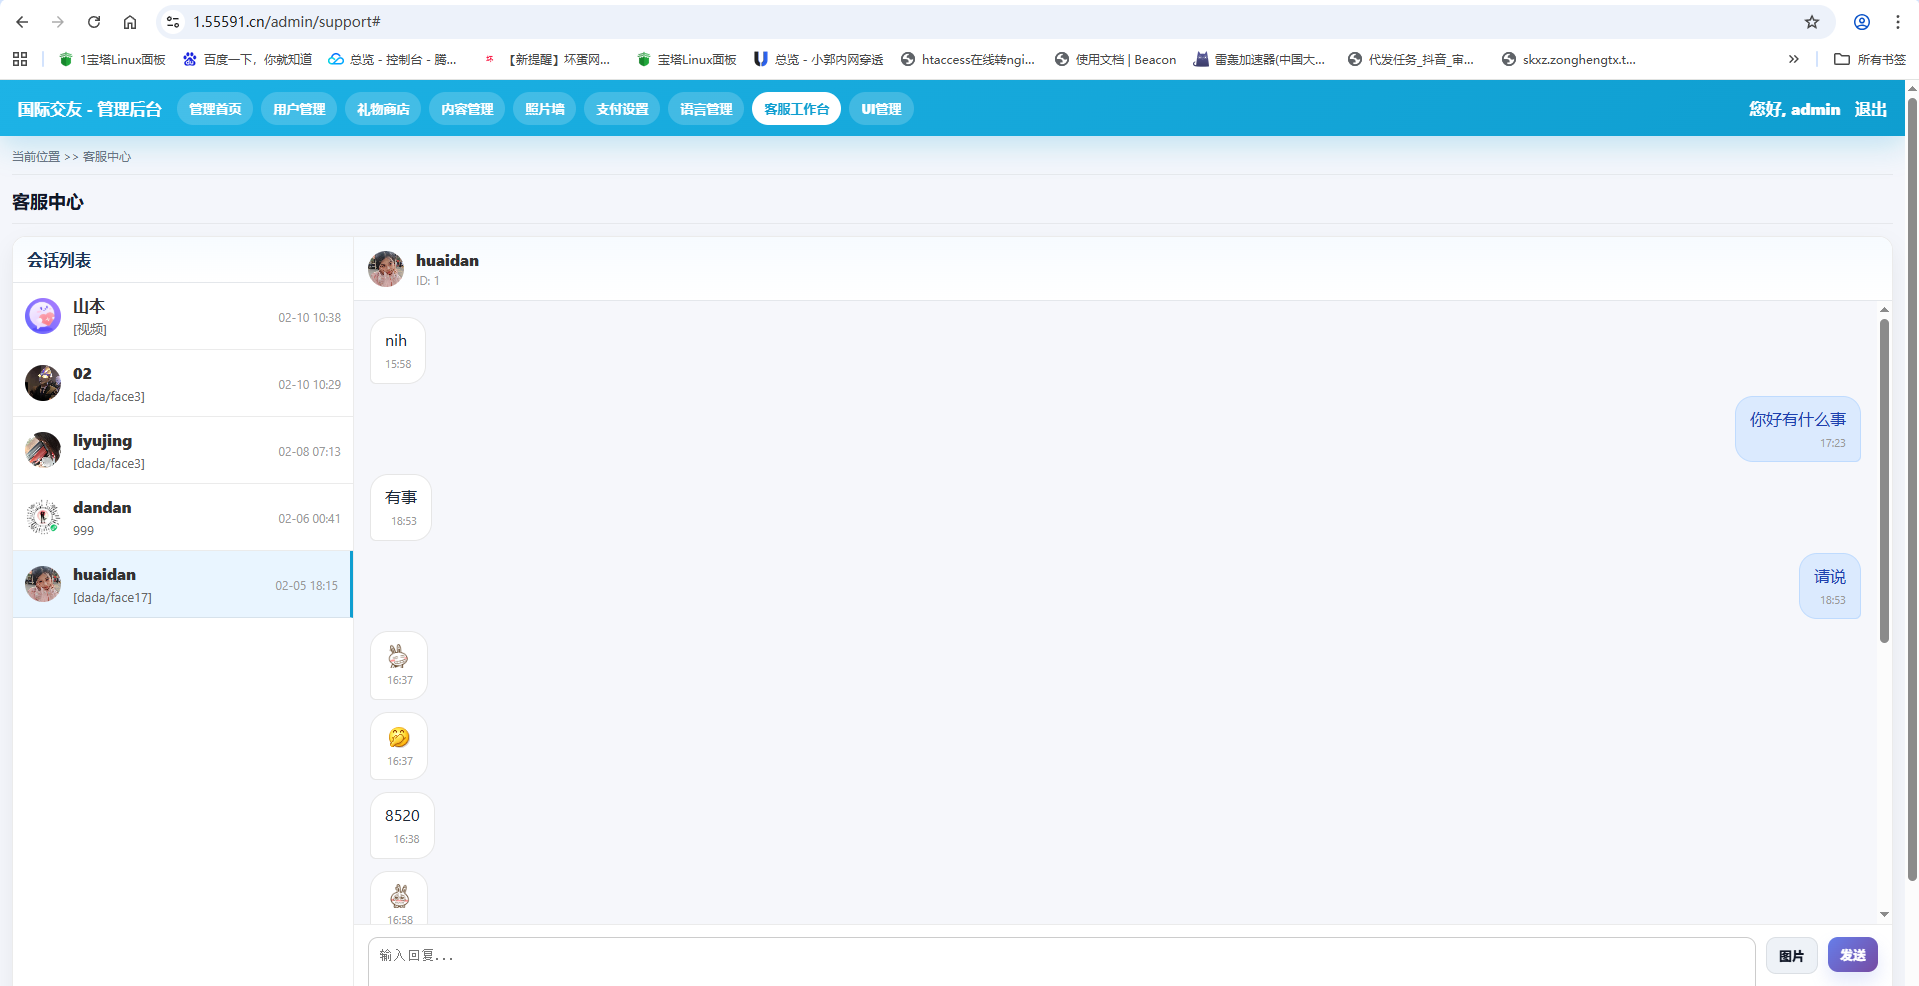
Task: Click huaidan's avatar in the chat header
Action: 386,269
